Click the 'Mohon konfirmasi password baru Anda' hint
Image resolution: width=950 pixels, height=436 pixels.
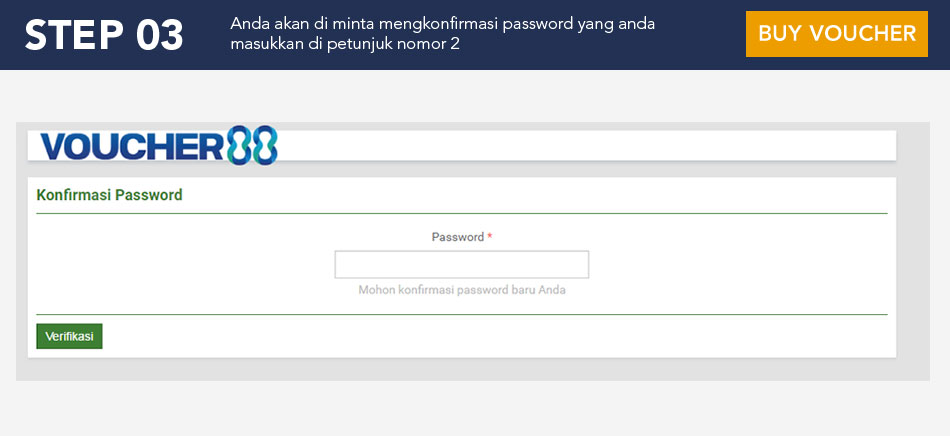tap(469, 291)
